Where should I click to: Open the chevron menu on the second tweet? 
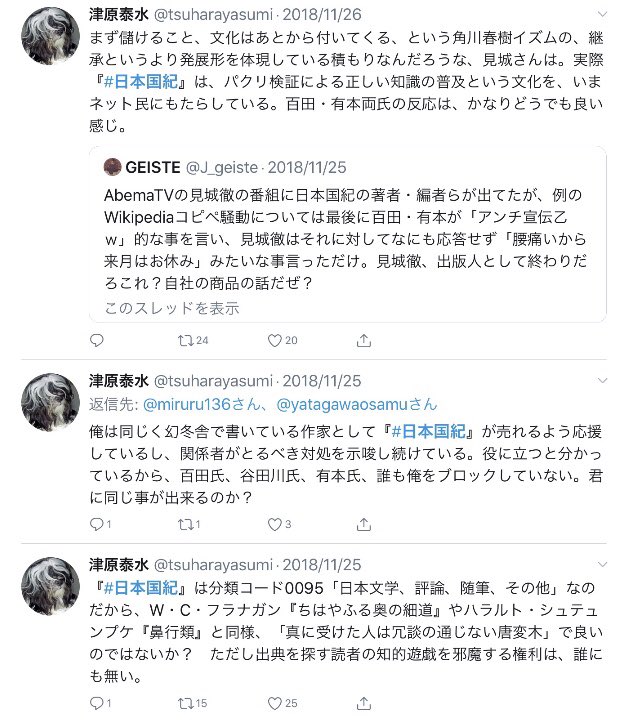602,380
